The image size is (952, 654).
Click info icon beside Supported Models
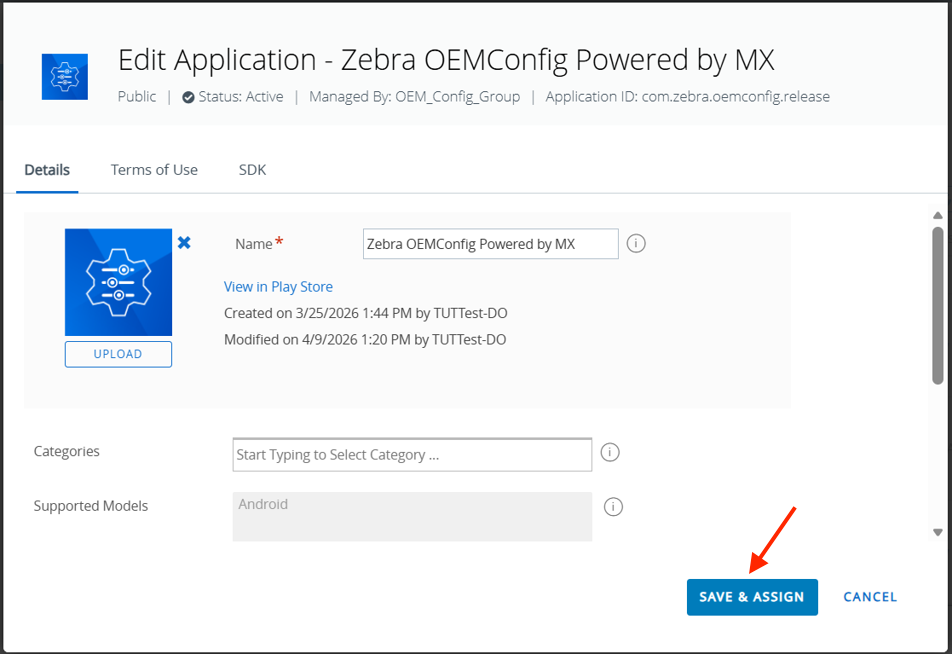point(614,507)
